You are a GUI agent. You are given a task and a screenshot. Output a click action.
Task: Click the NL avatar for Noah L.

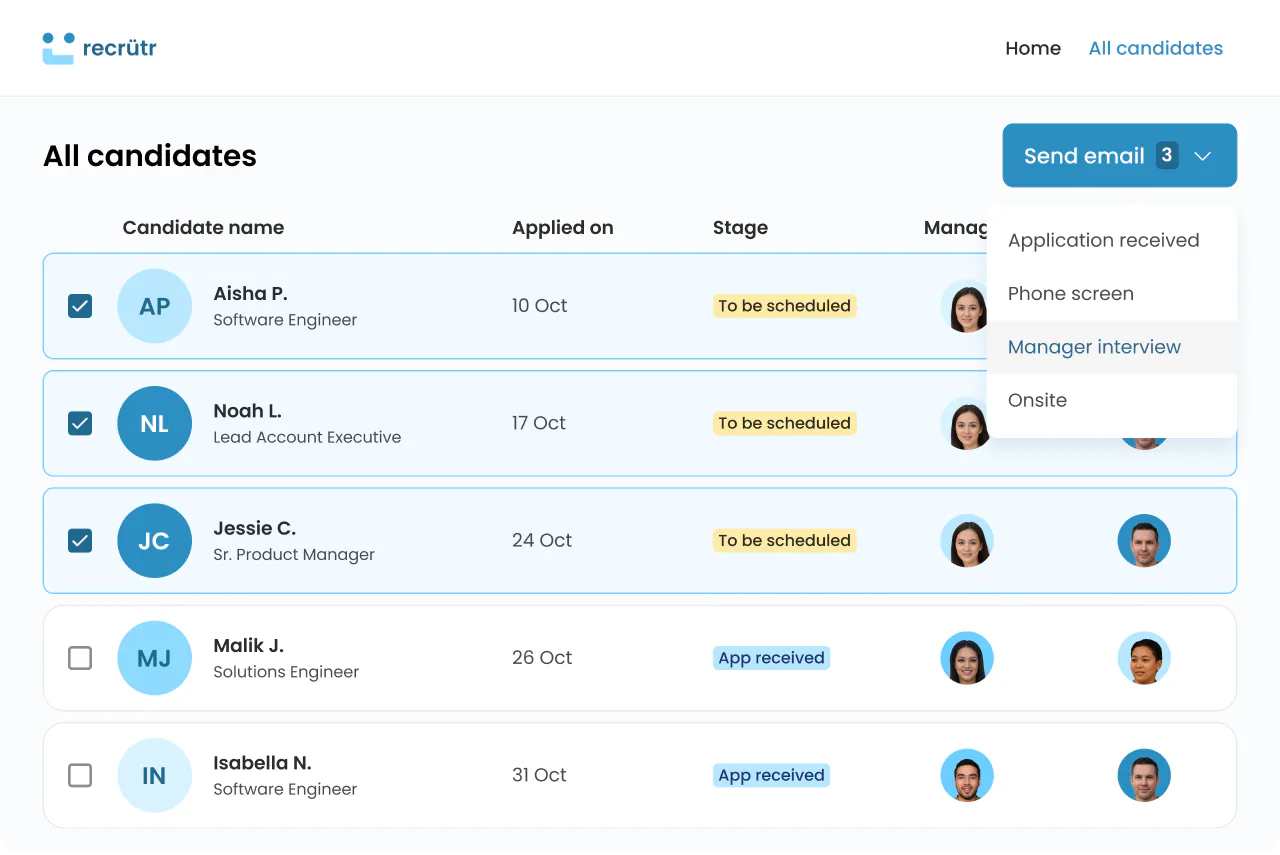(x=154, y=423)
